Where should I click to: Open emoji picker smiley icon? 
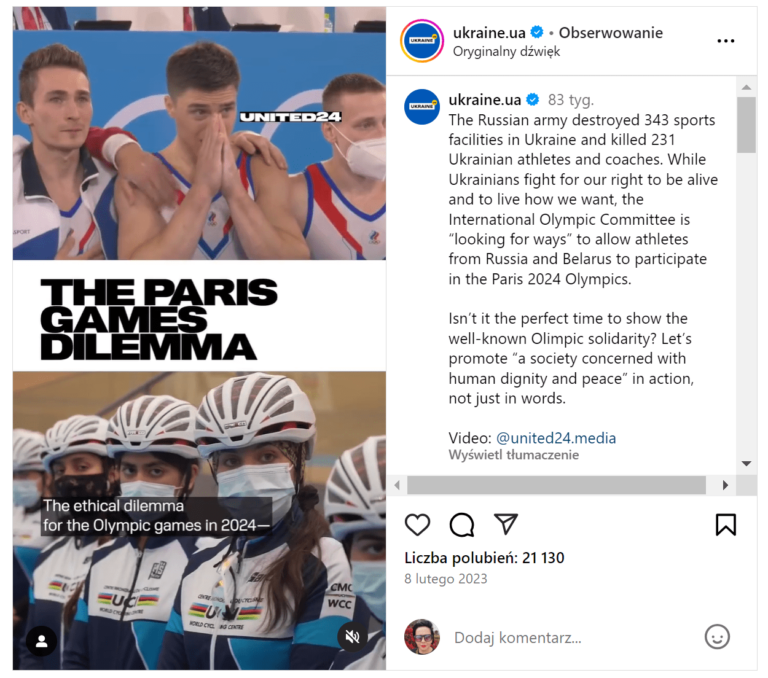coord(717,637)
